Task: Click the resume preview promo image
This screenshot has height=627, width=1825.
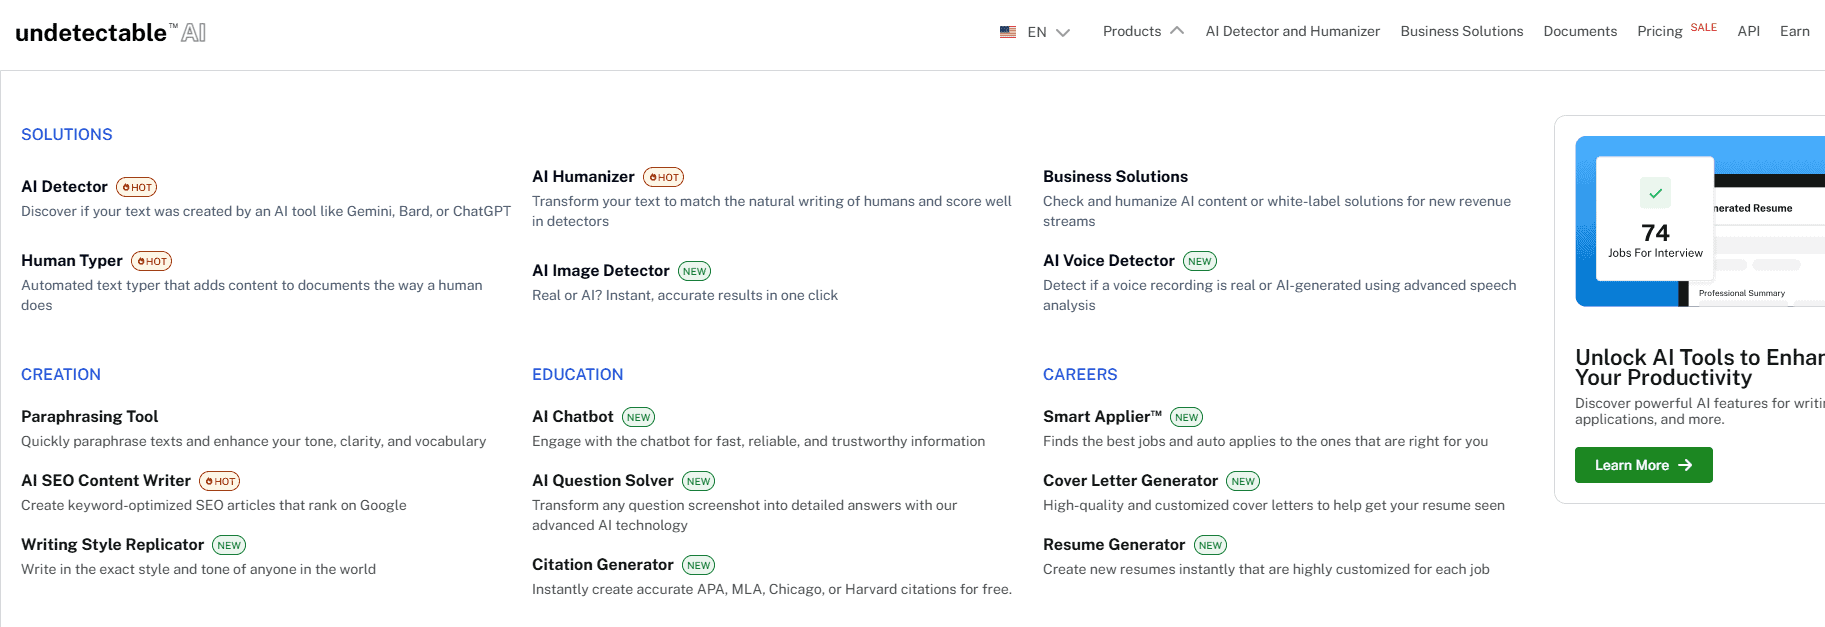Action: point(1700,221)
